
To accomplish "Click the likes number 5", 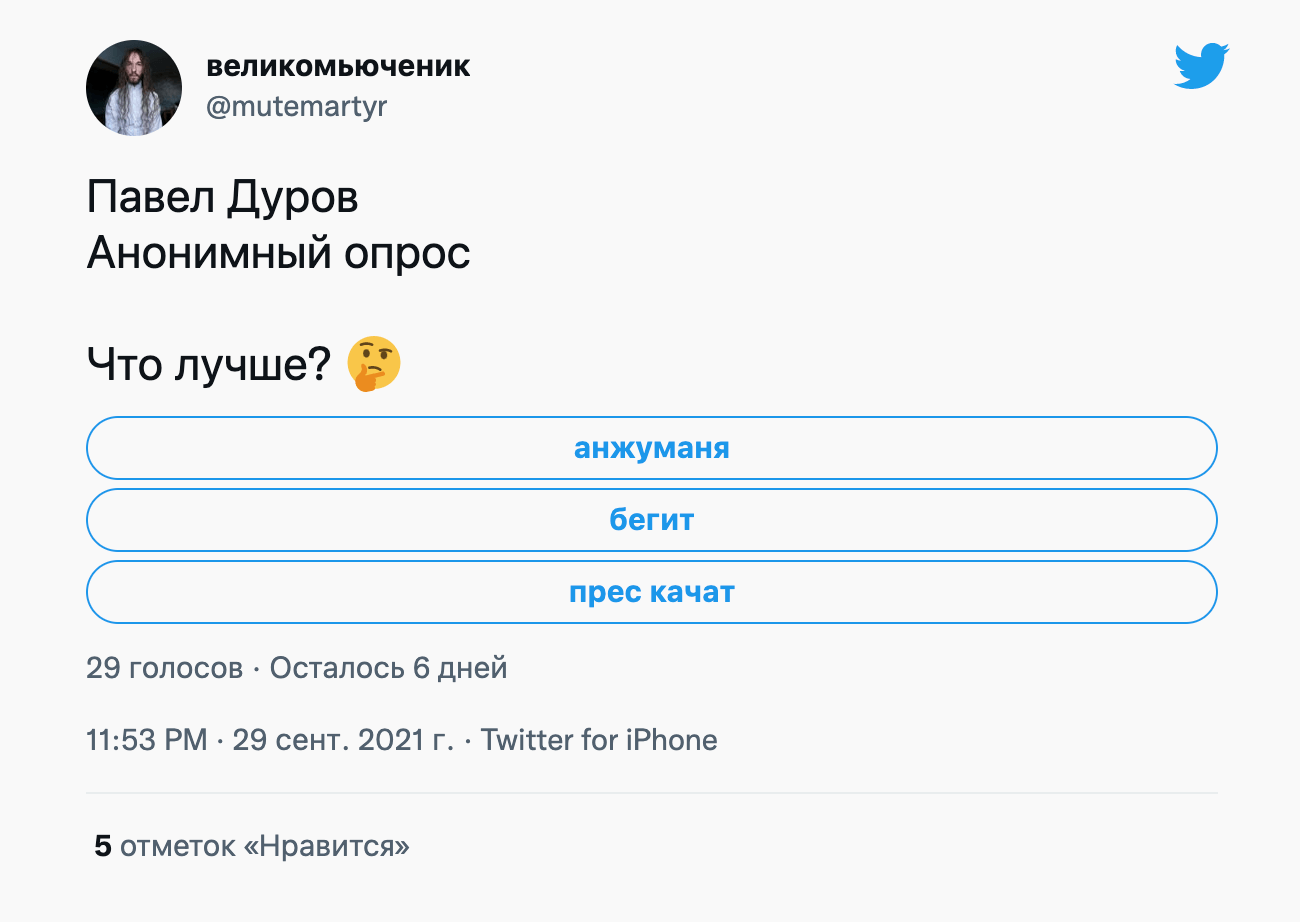I will (103, 847).
